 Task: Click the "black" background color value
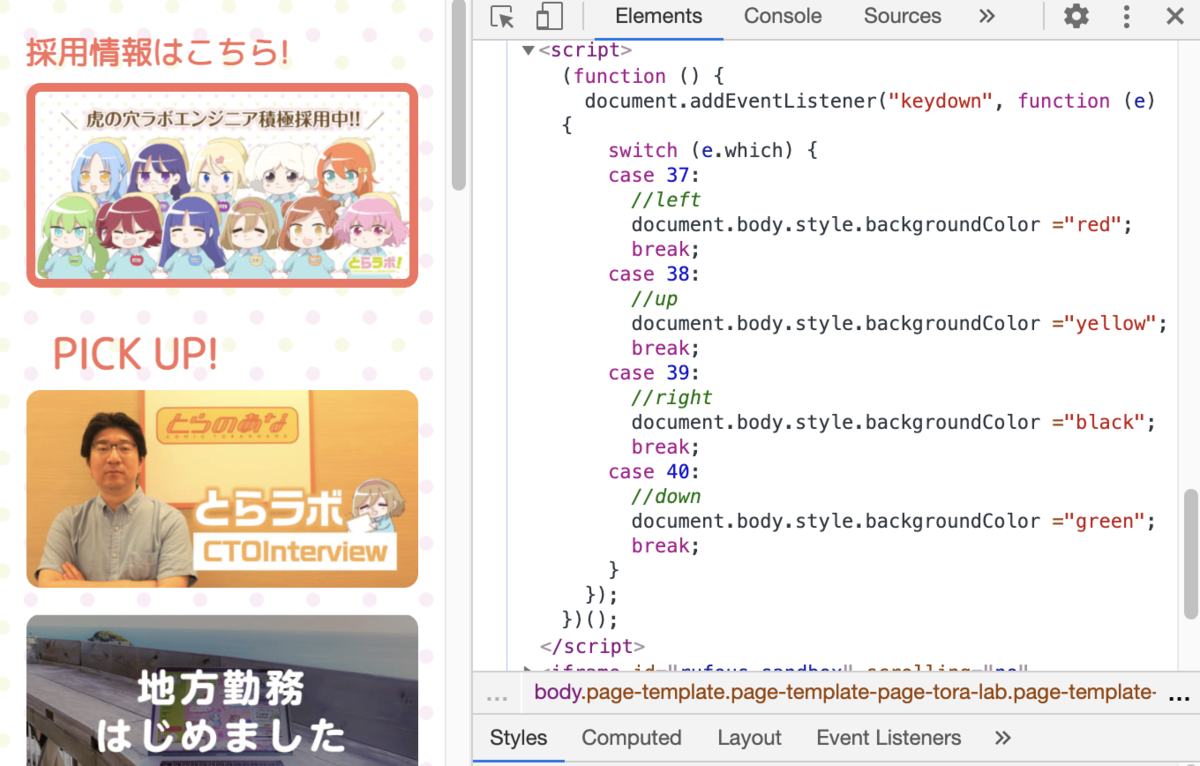pyautogui.click(x=1104, y=422)
